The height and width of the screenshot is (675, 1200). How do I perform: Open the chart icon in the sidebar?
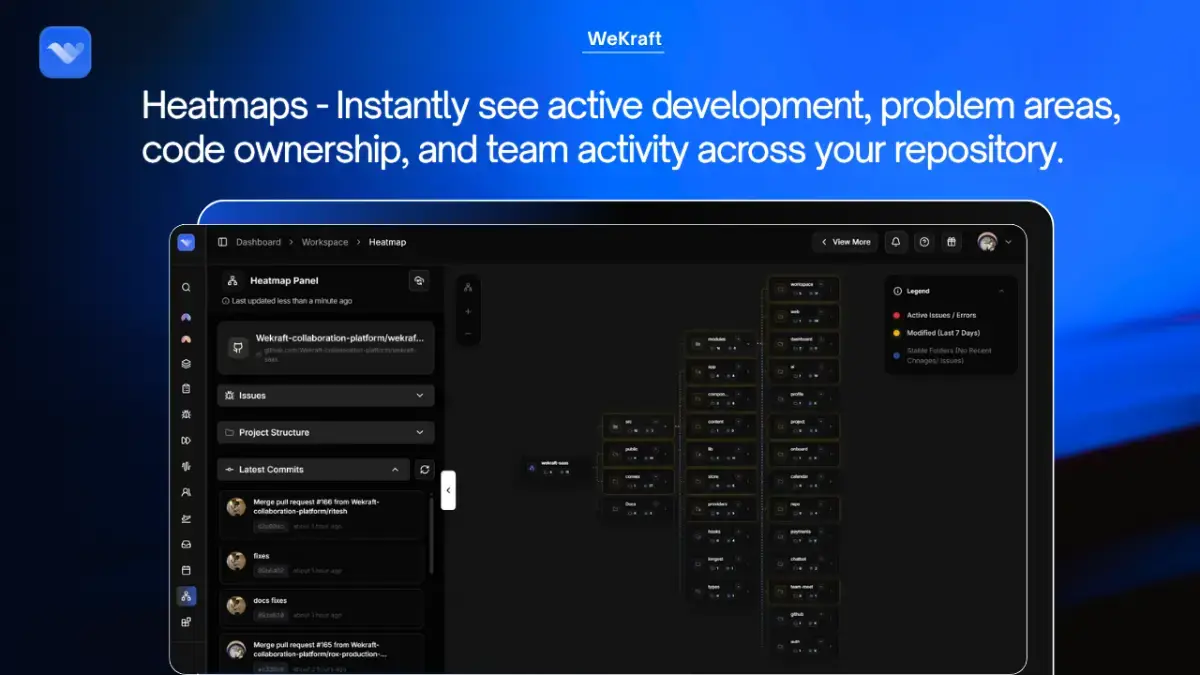coord(186,518)
